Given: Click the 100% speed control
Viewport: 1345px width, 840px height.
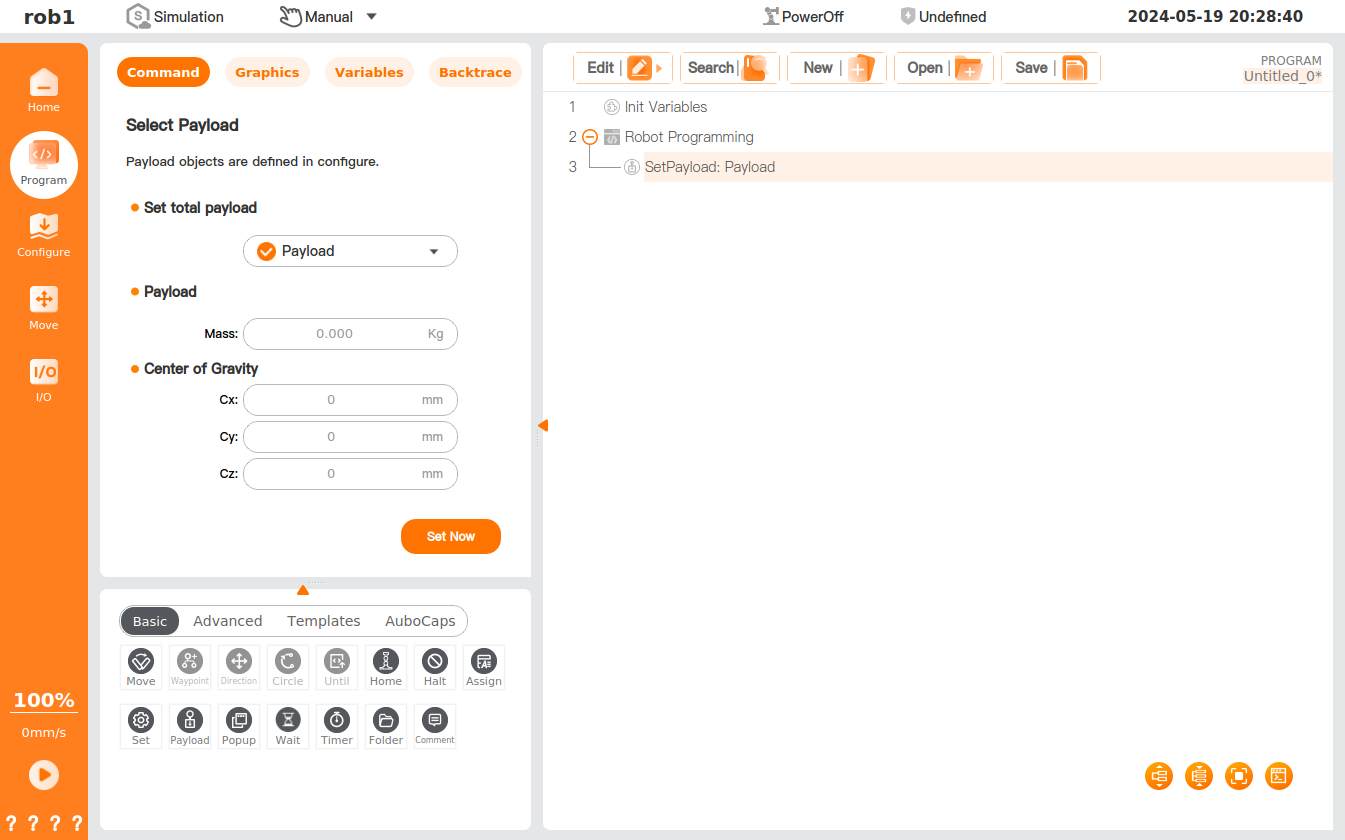Looking at the screenshot, I should pos(44,700).
